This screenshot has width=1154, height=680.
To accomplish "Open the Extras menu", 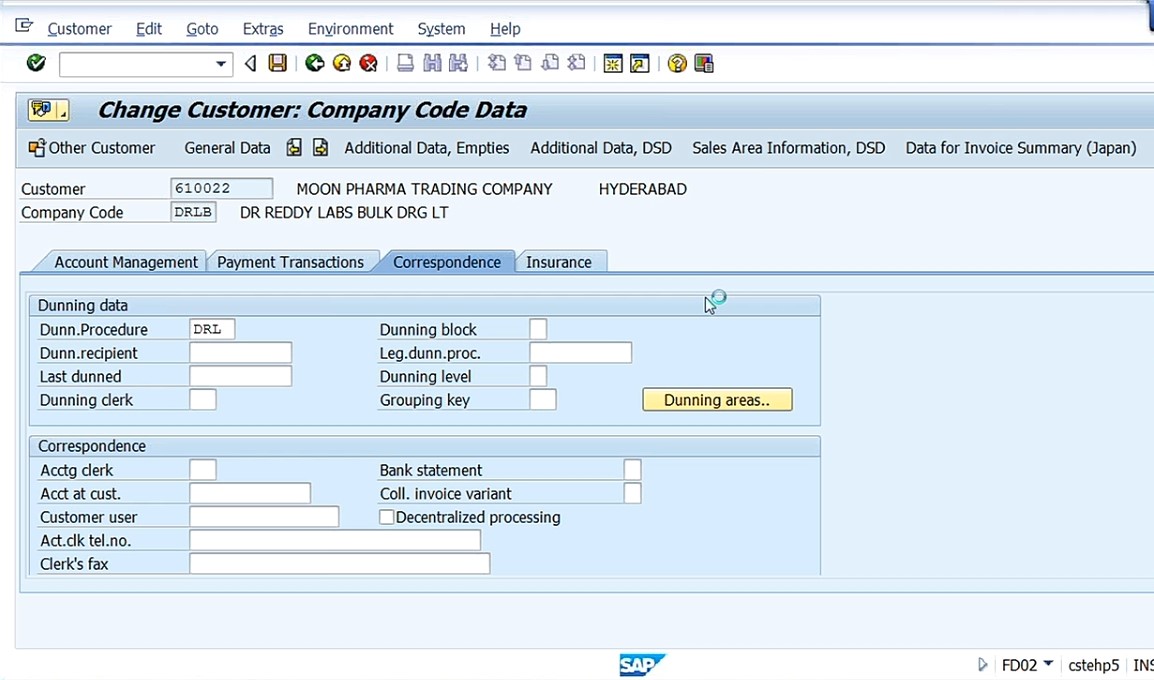I will coord(263,29).
